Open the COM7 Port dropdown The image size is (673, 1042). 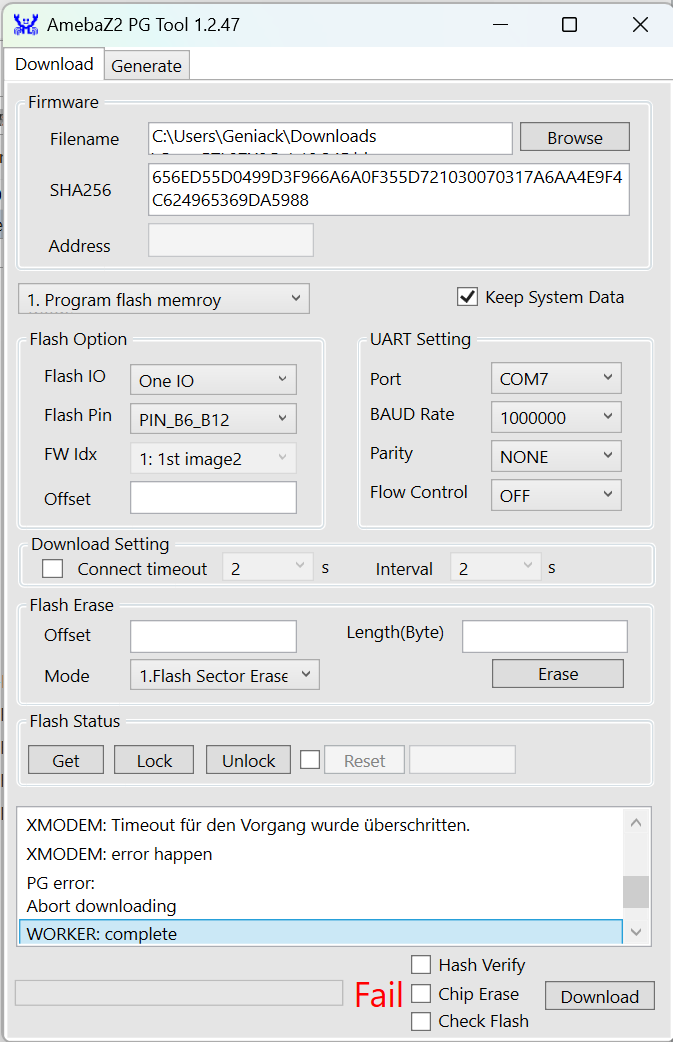pyautogui.click(x=556, y=379)
